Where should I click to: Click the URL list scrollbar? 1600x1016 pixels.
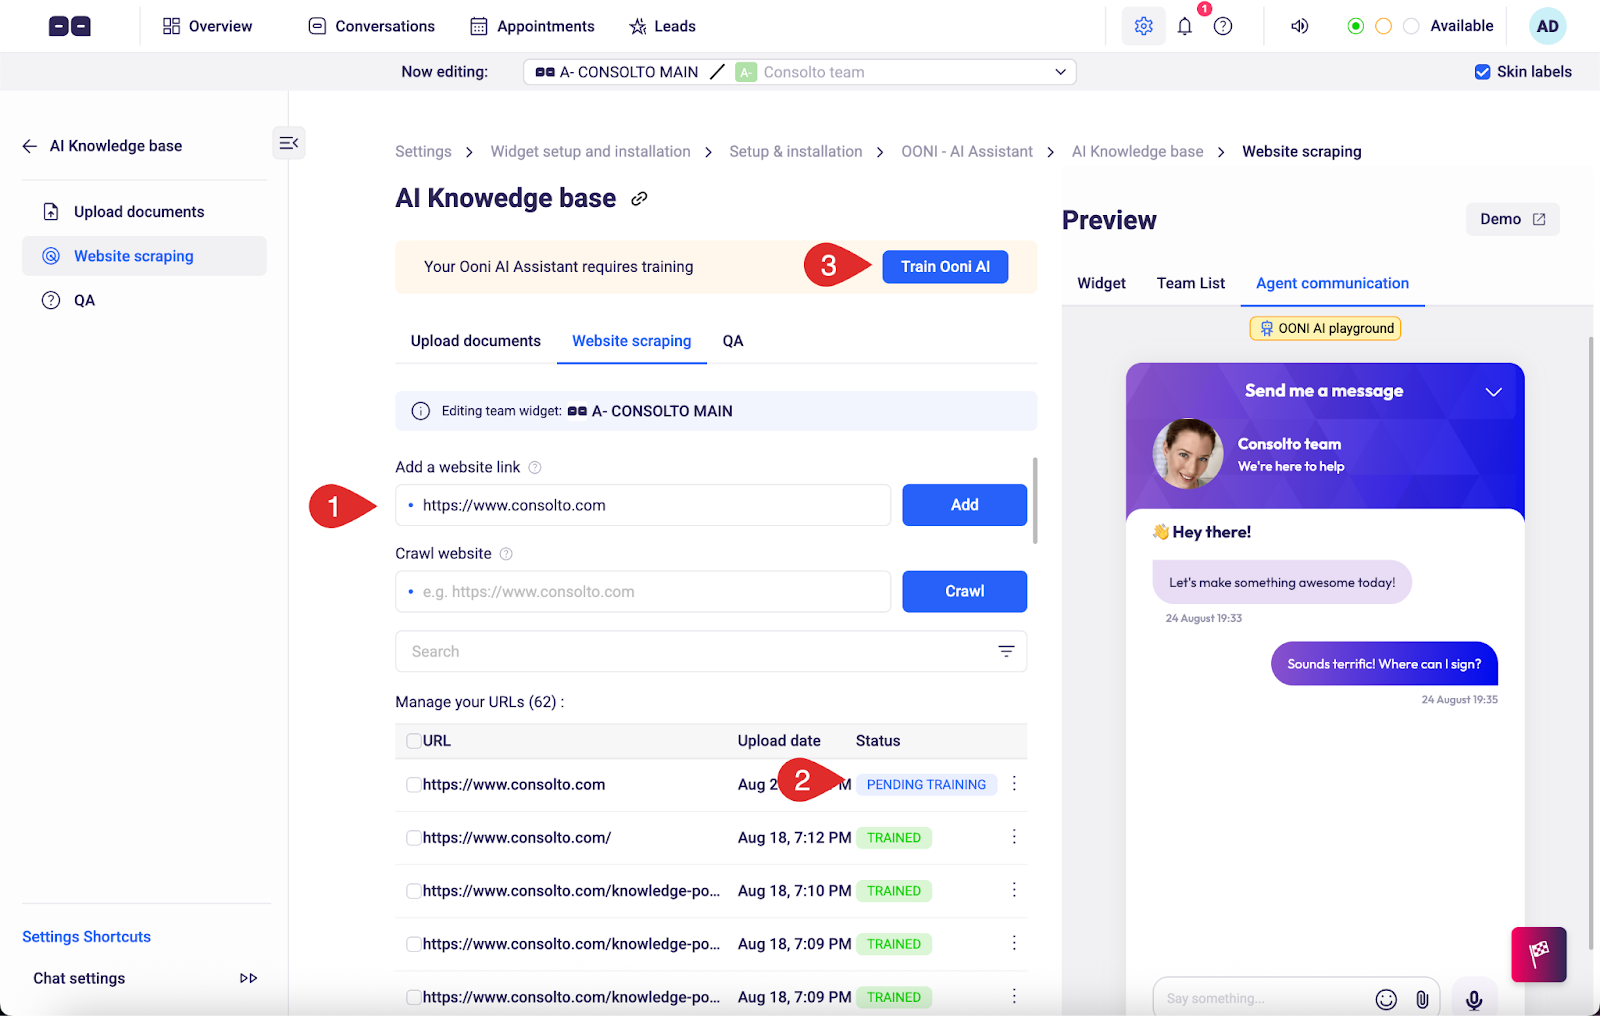[1035, 500]
